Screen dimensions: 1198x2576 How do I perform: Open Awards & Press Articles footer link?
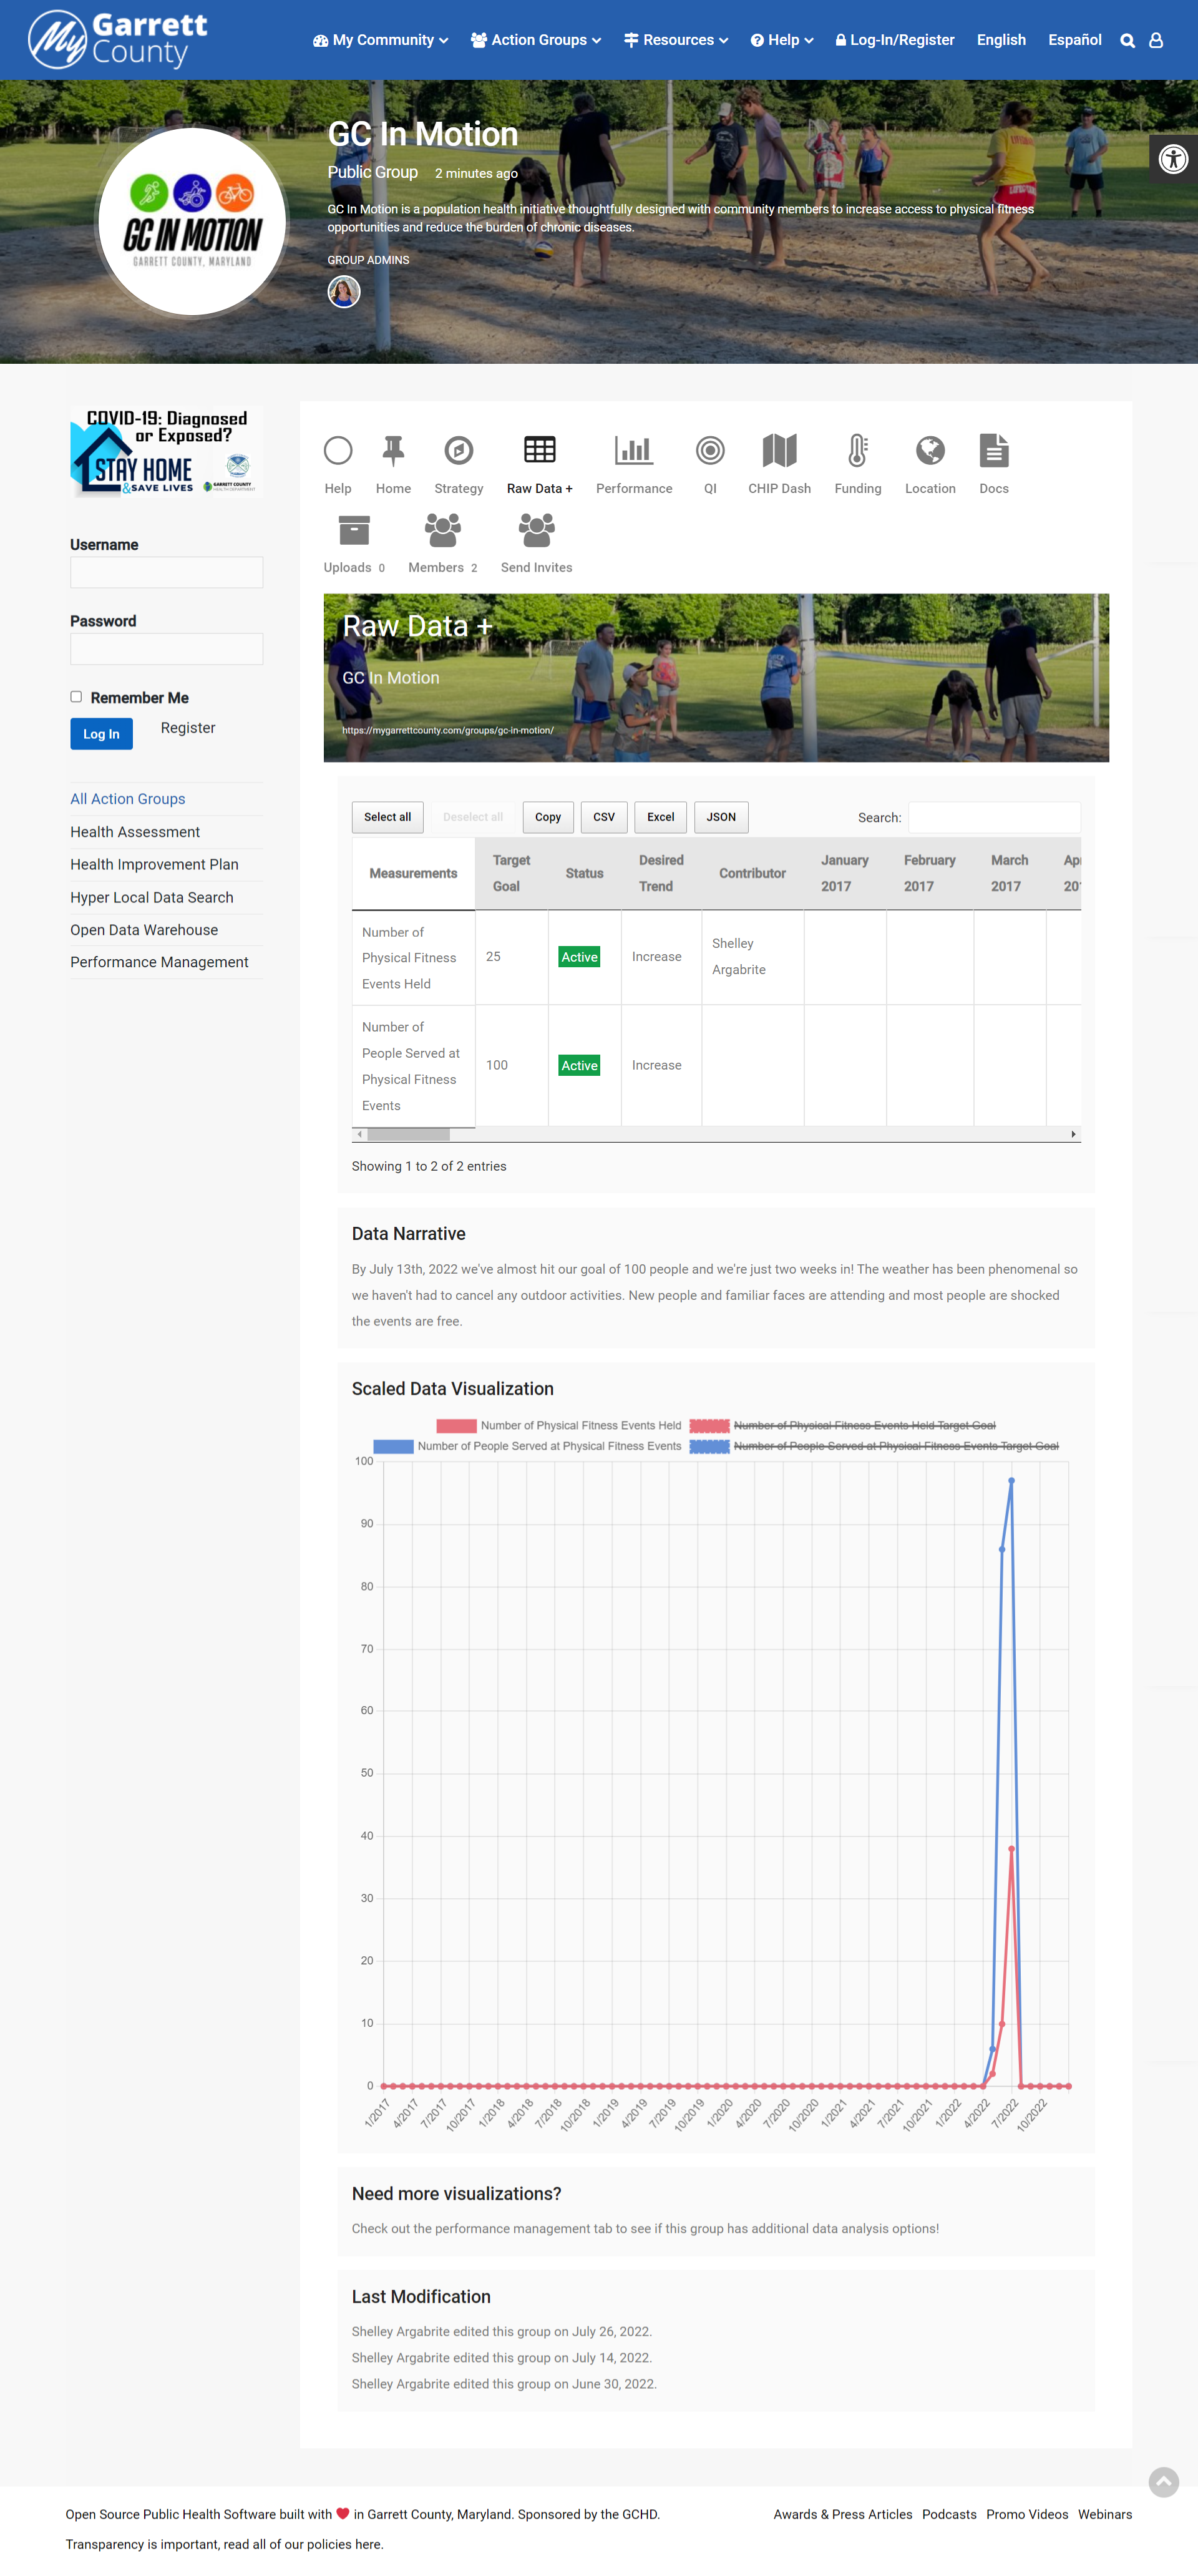point(842,2514)
